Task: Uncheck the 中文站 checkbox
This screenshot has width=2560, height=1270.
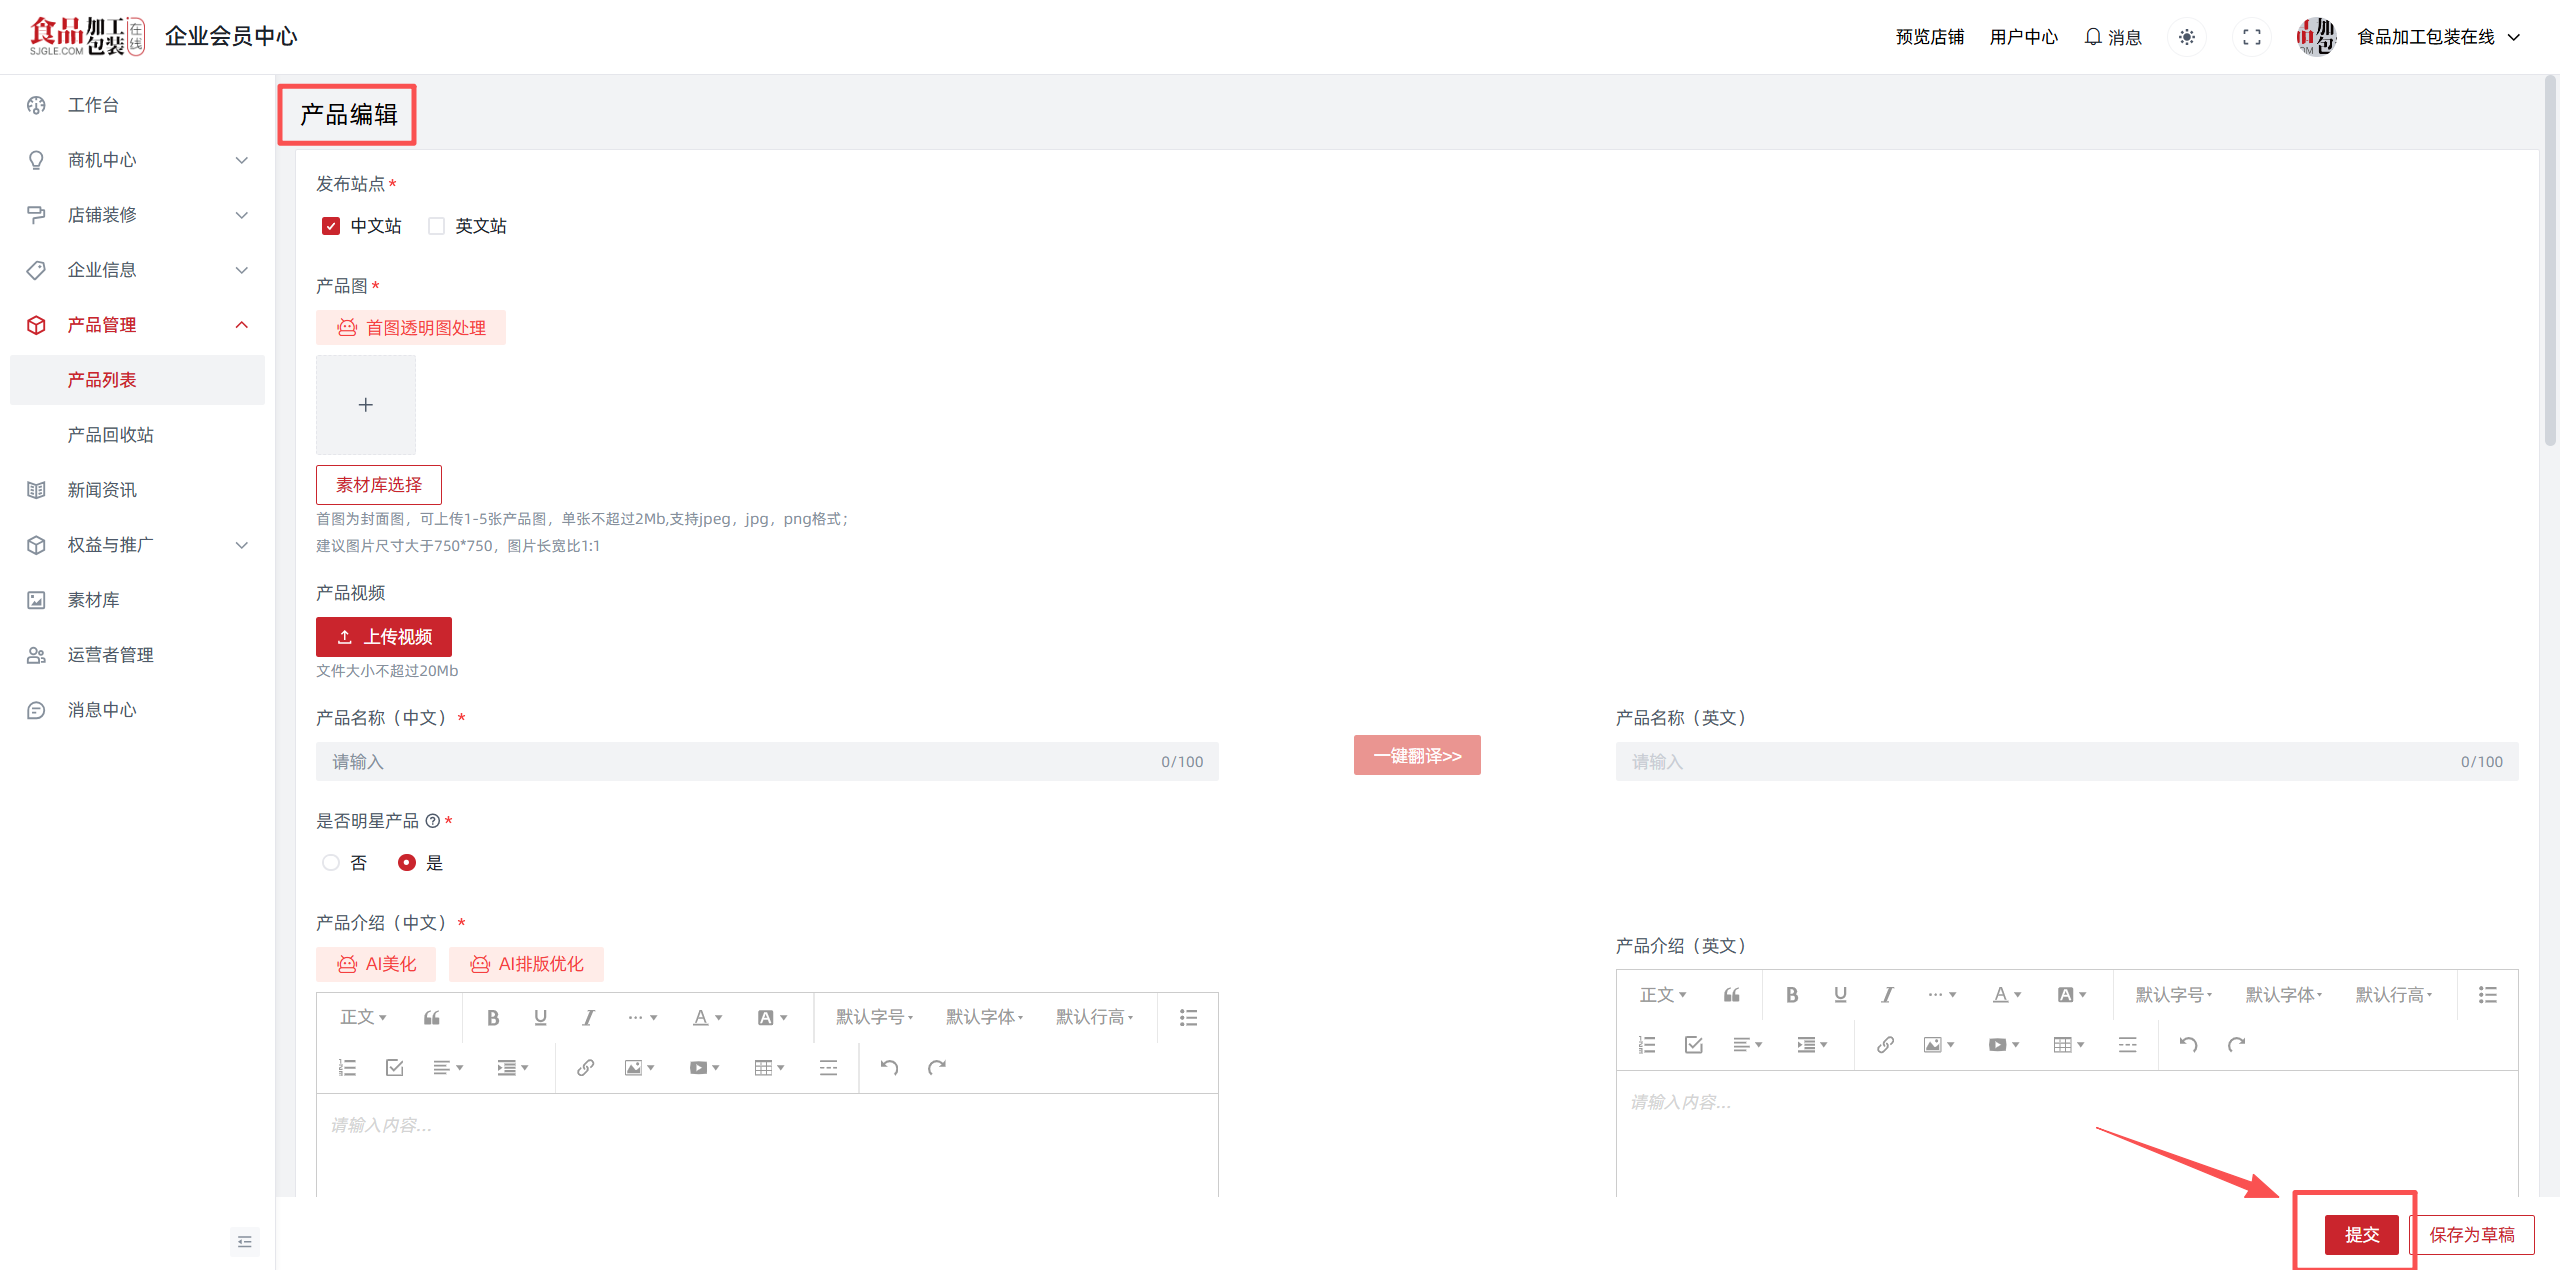Action: 331,226
